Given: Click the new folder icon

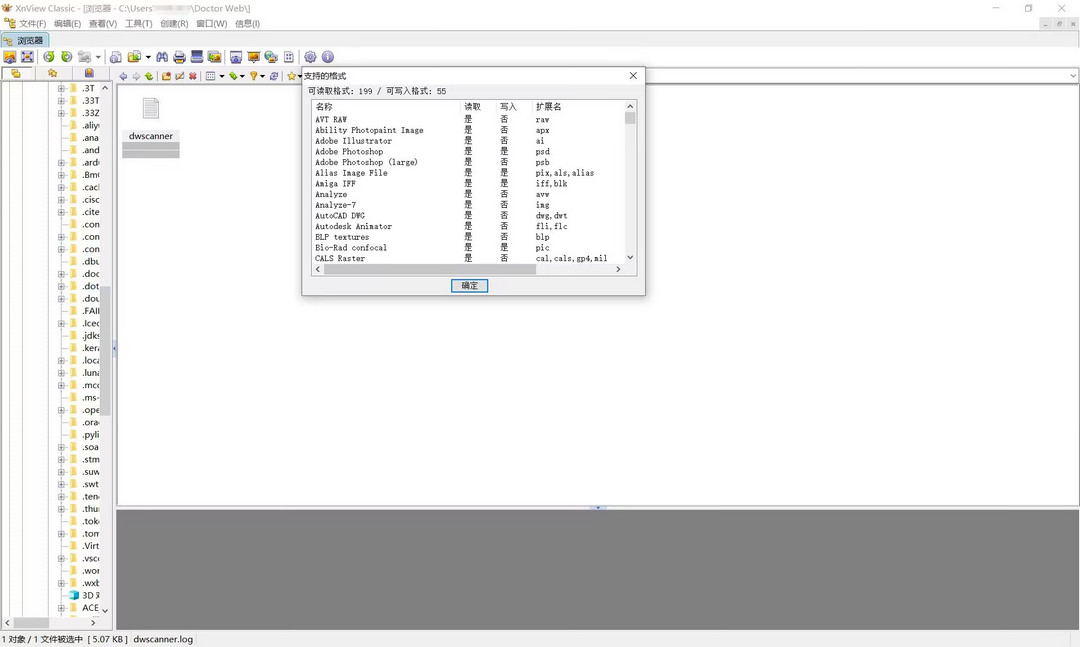Looking at the screenshot, I should [x=167, y=76].
